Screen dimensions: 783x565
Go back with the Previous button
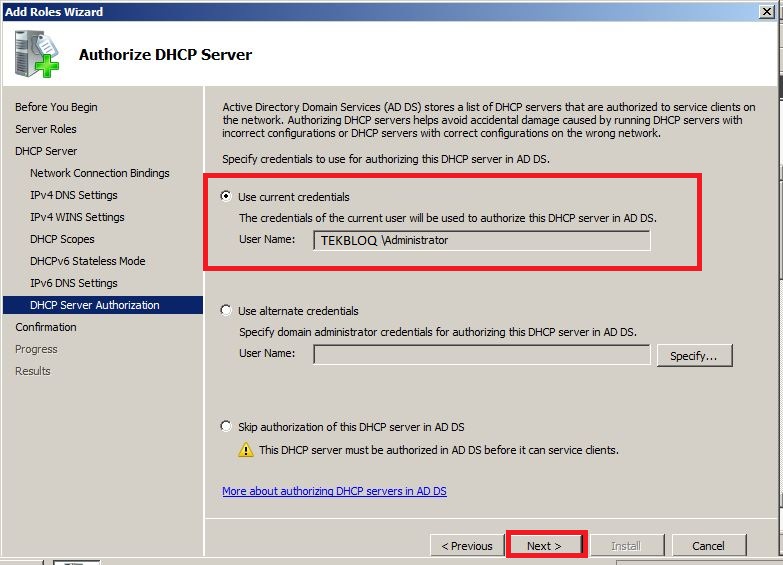[467, 546]
